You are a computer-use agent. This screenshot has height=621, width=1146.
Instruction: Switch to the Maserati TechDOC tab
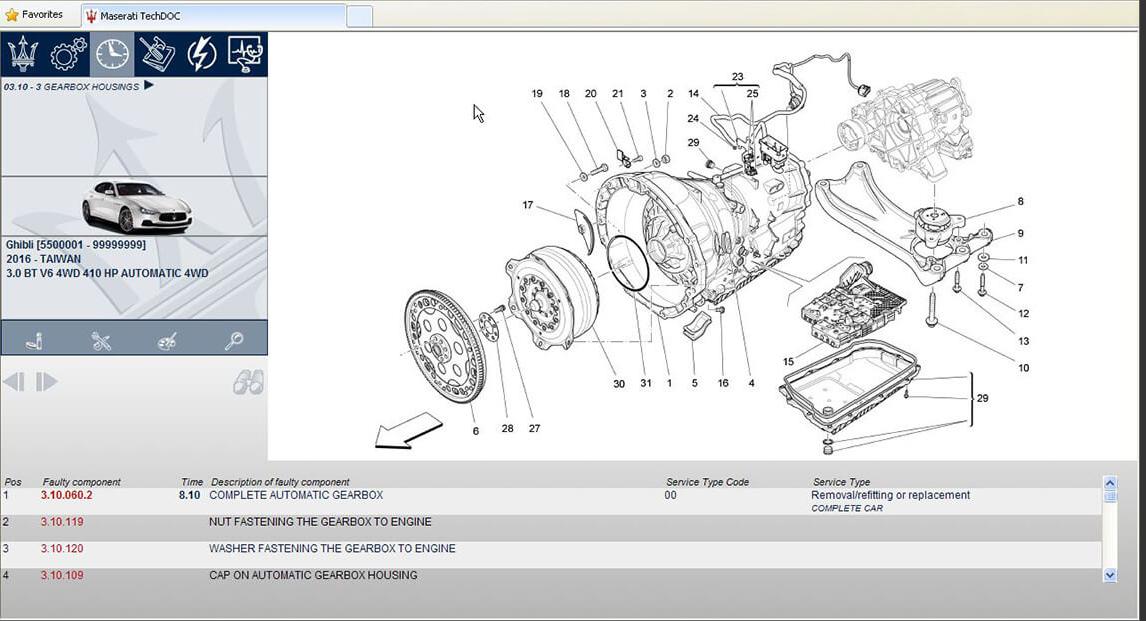[140, 15]
